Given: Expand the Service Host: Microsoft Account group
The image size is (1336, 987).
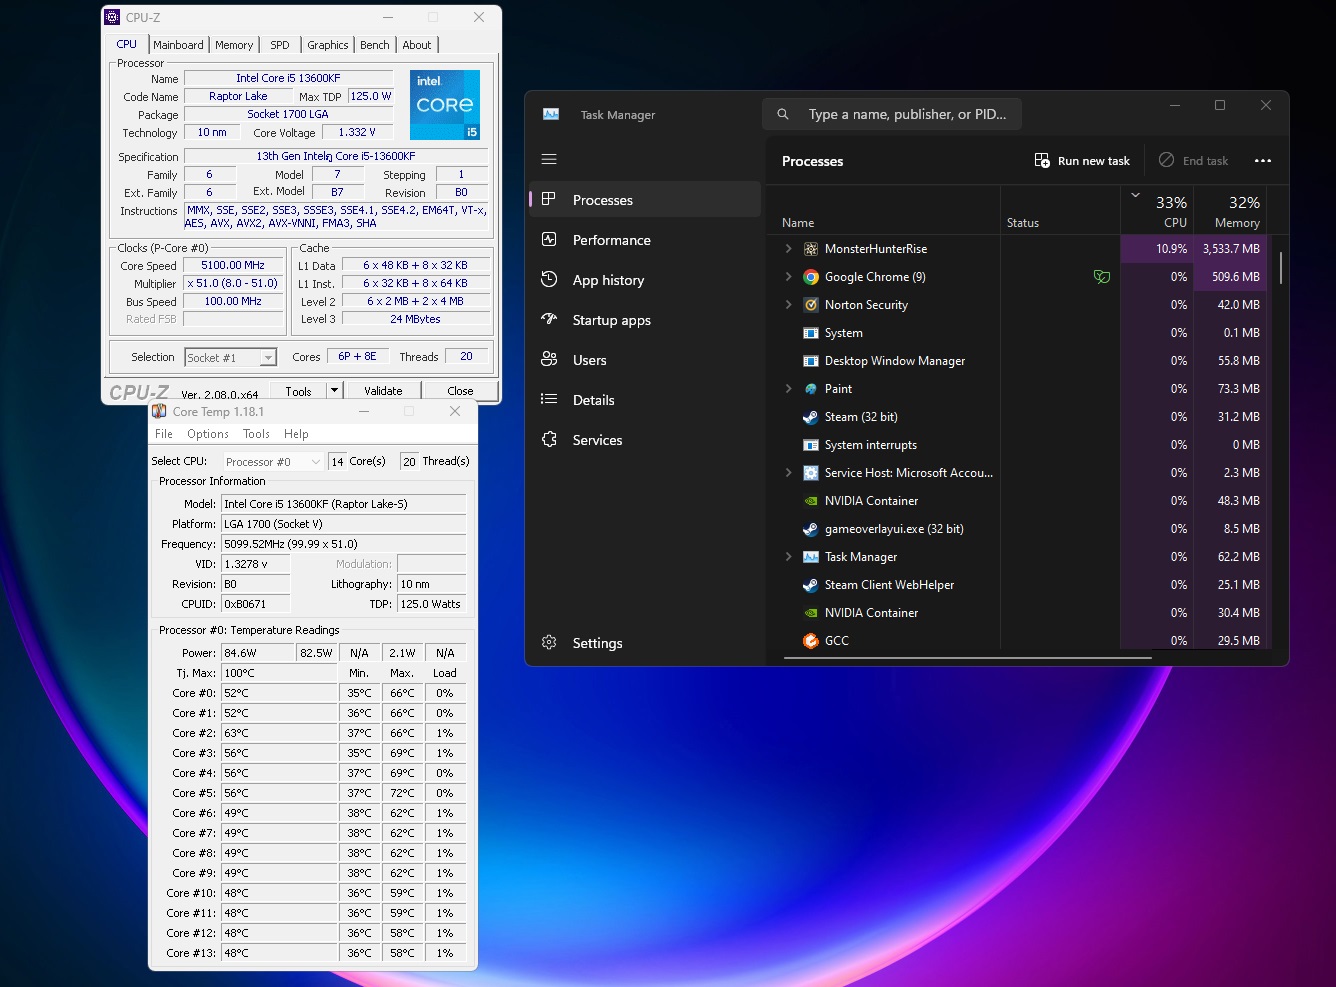Looking at the screenshot, I should 788,473.
